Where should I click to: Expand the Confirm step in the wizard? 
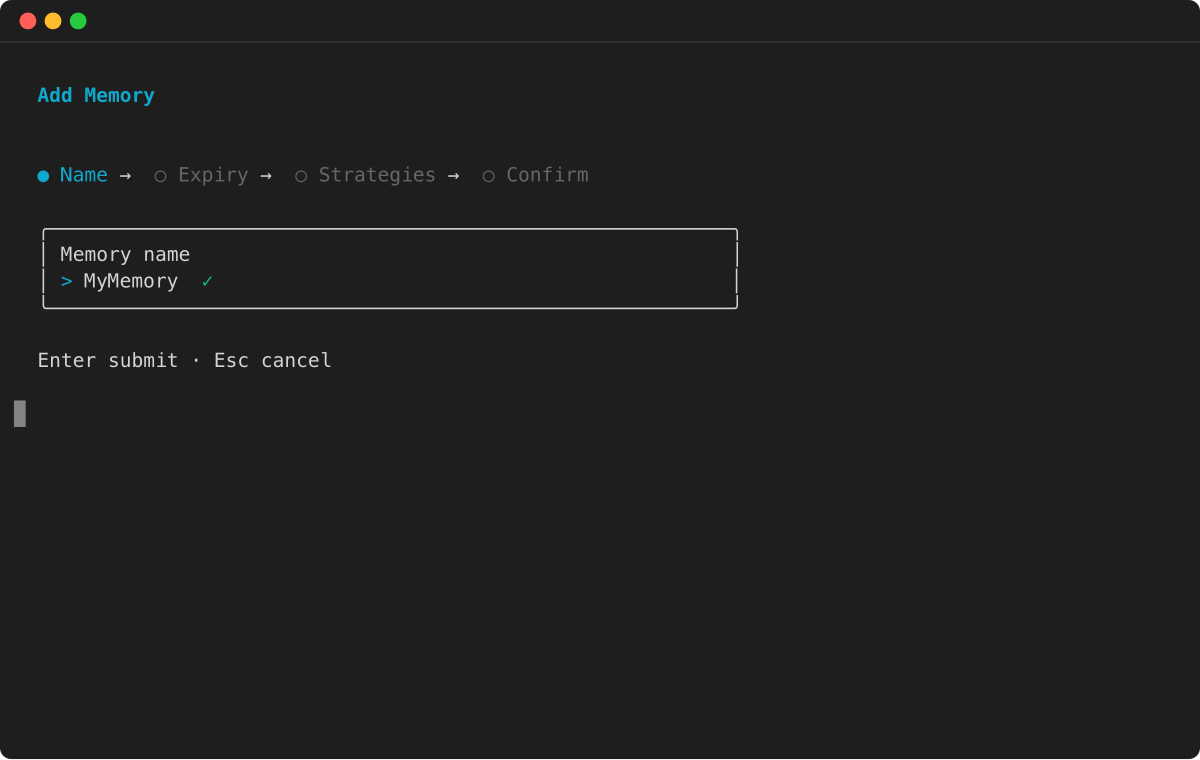pyautogui.click(x=547, y=174)
